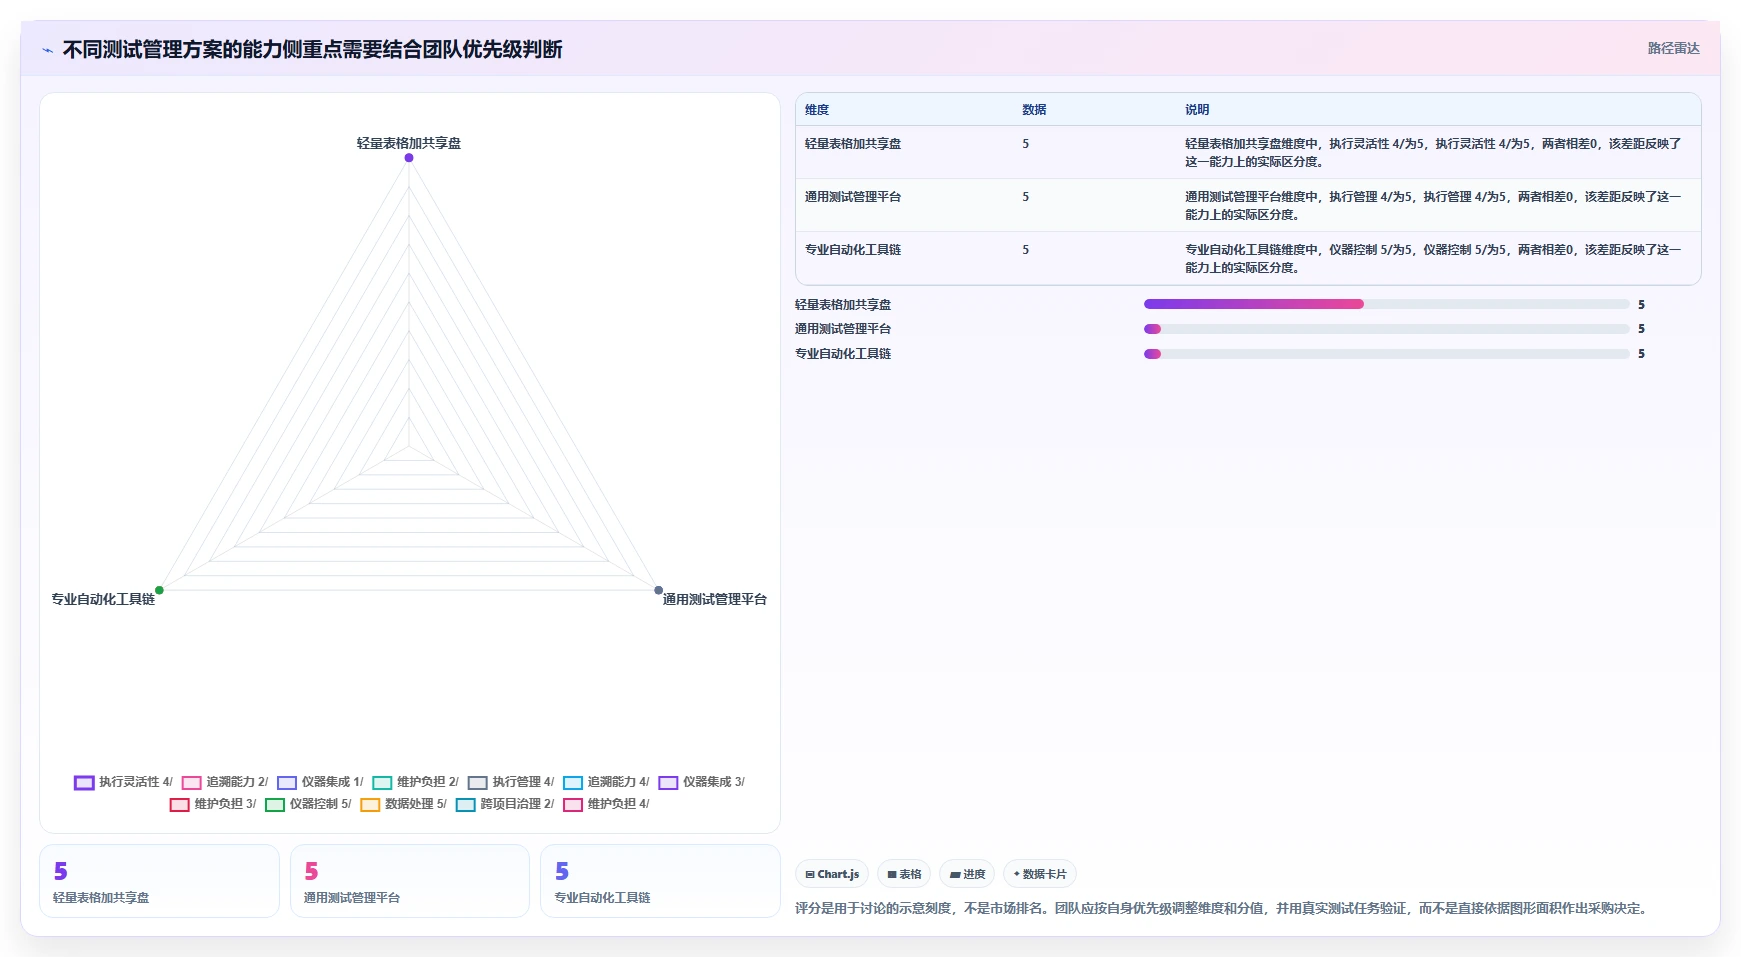
Task: Click the 数据 column header
Action: 1034,110
